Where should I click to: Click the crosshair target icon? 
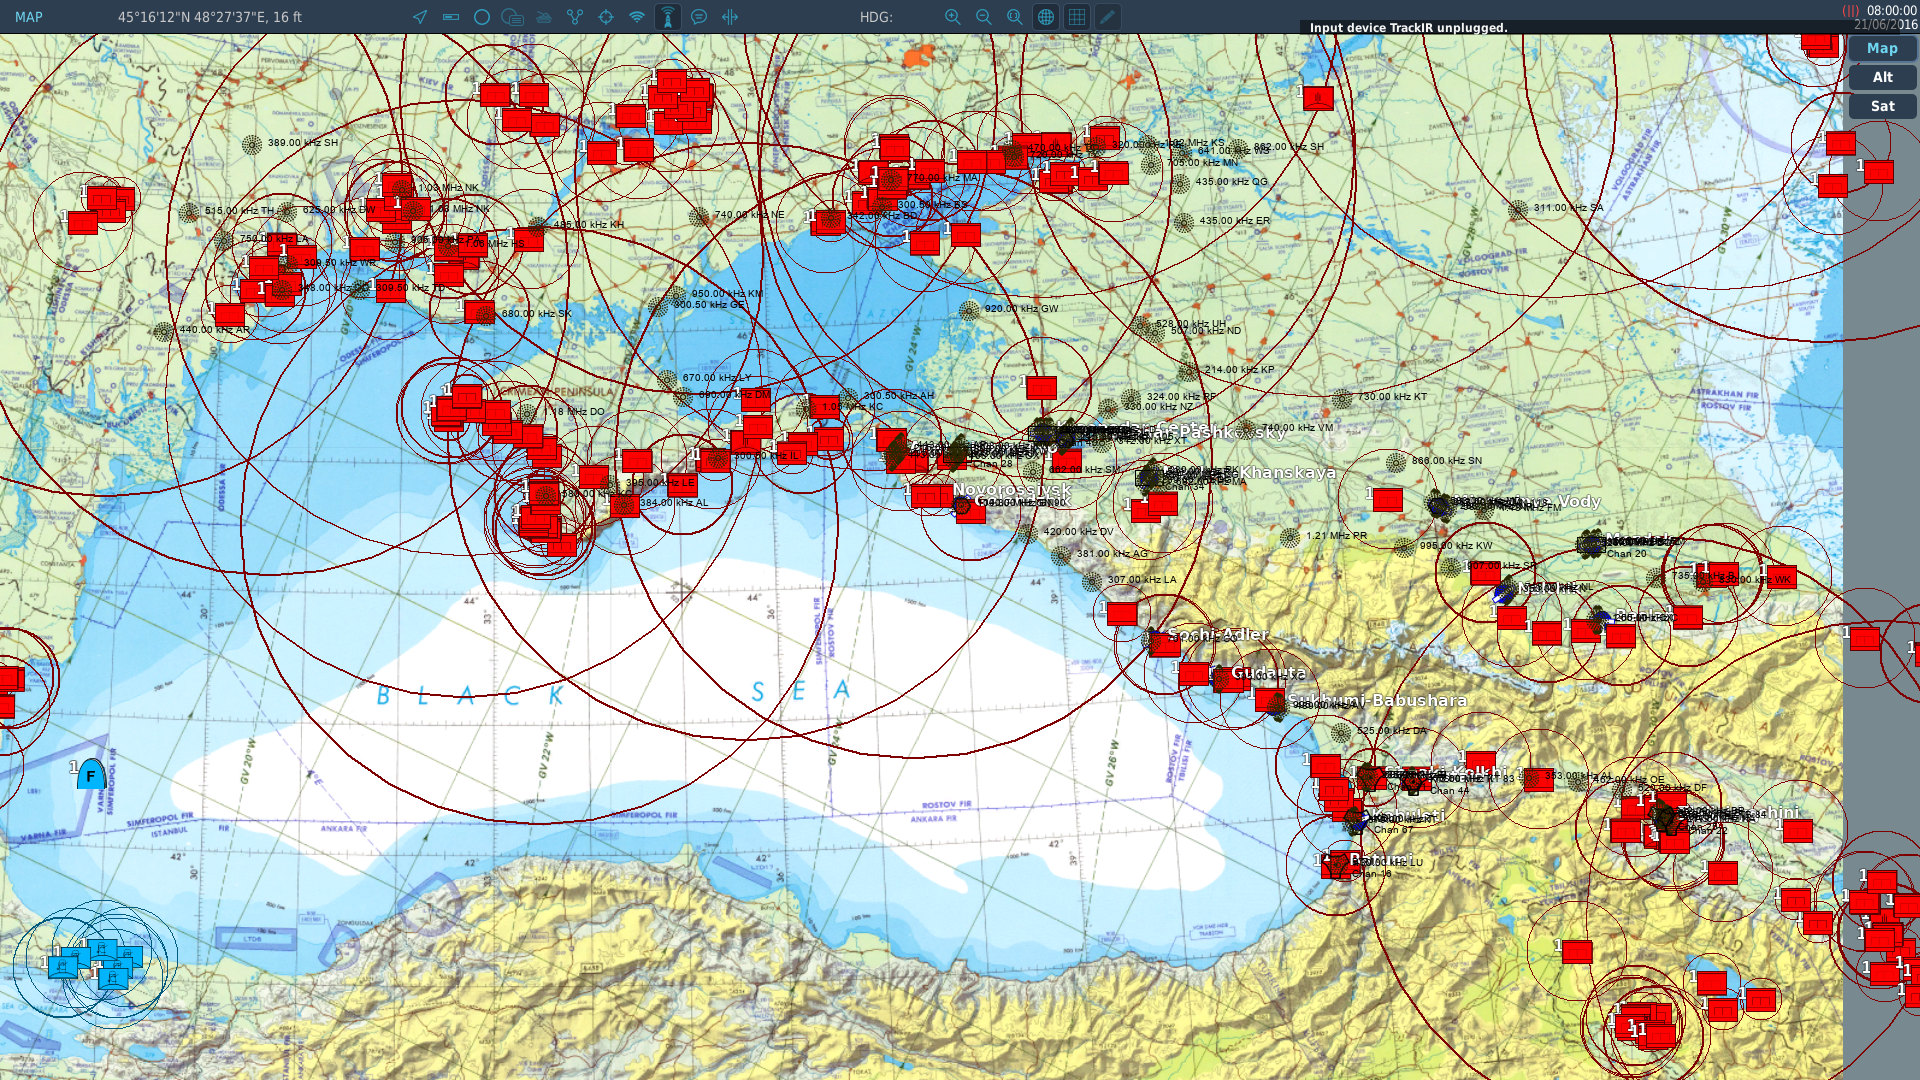point(606,17)
